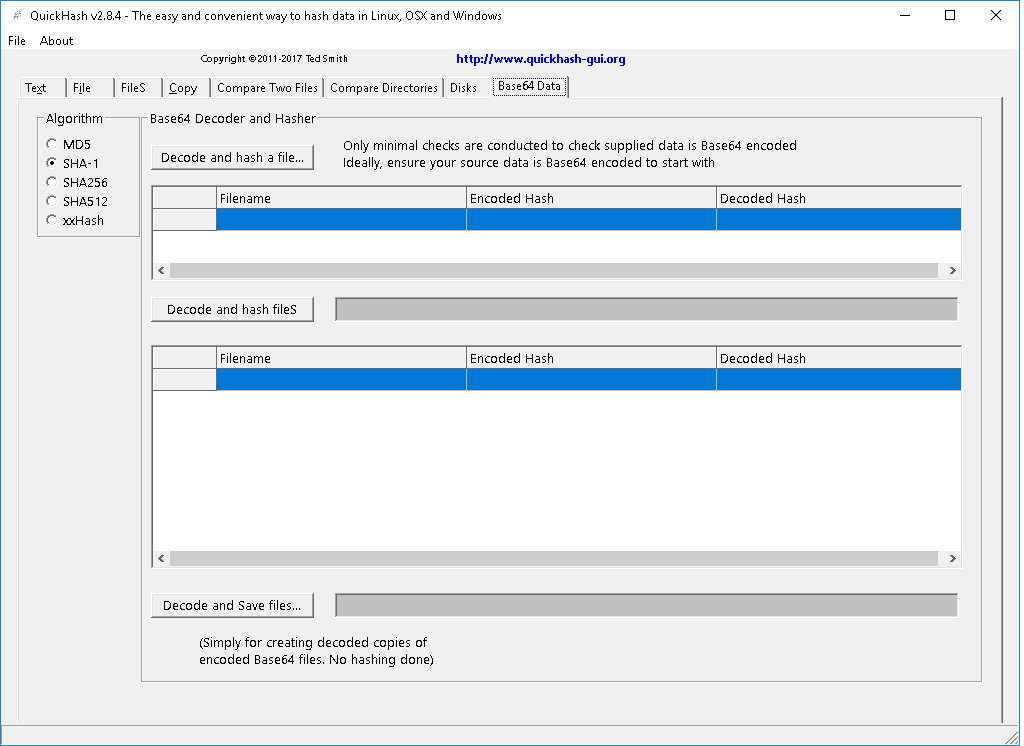Screen dimensions: 1024x746
Task: Click the Decode and hash a file button
Action: [x=232, y=157]
